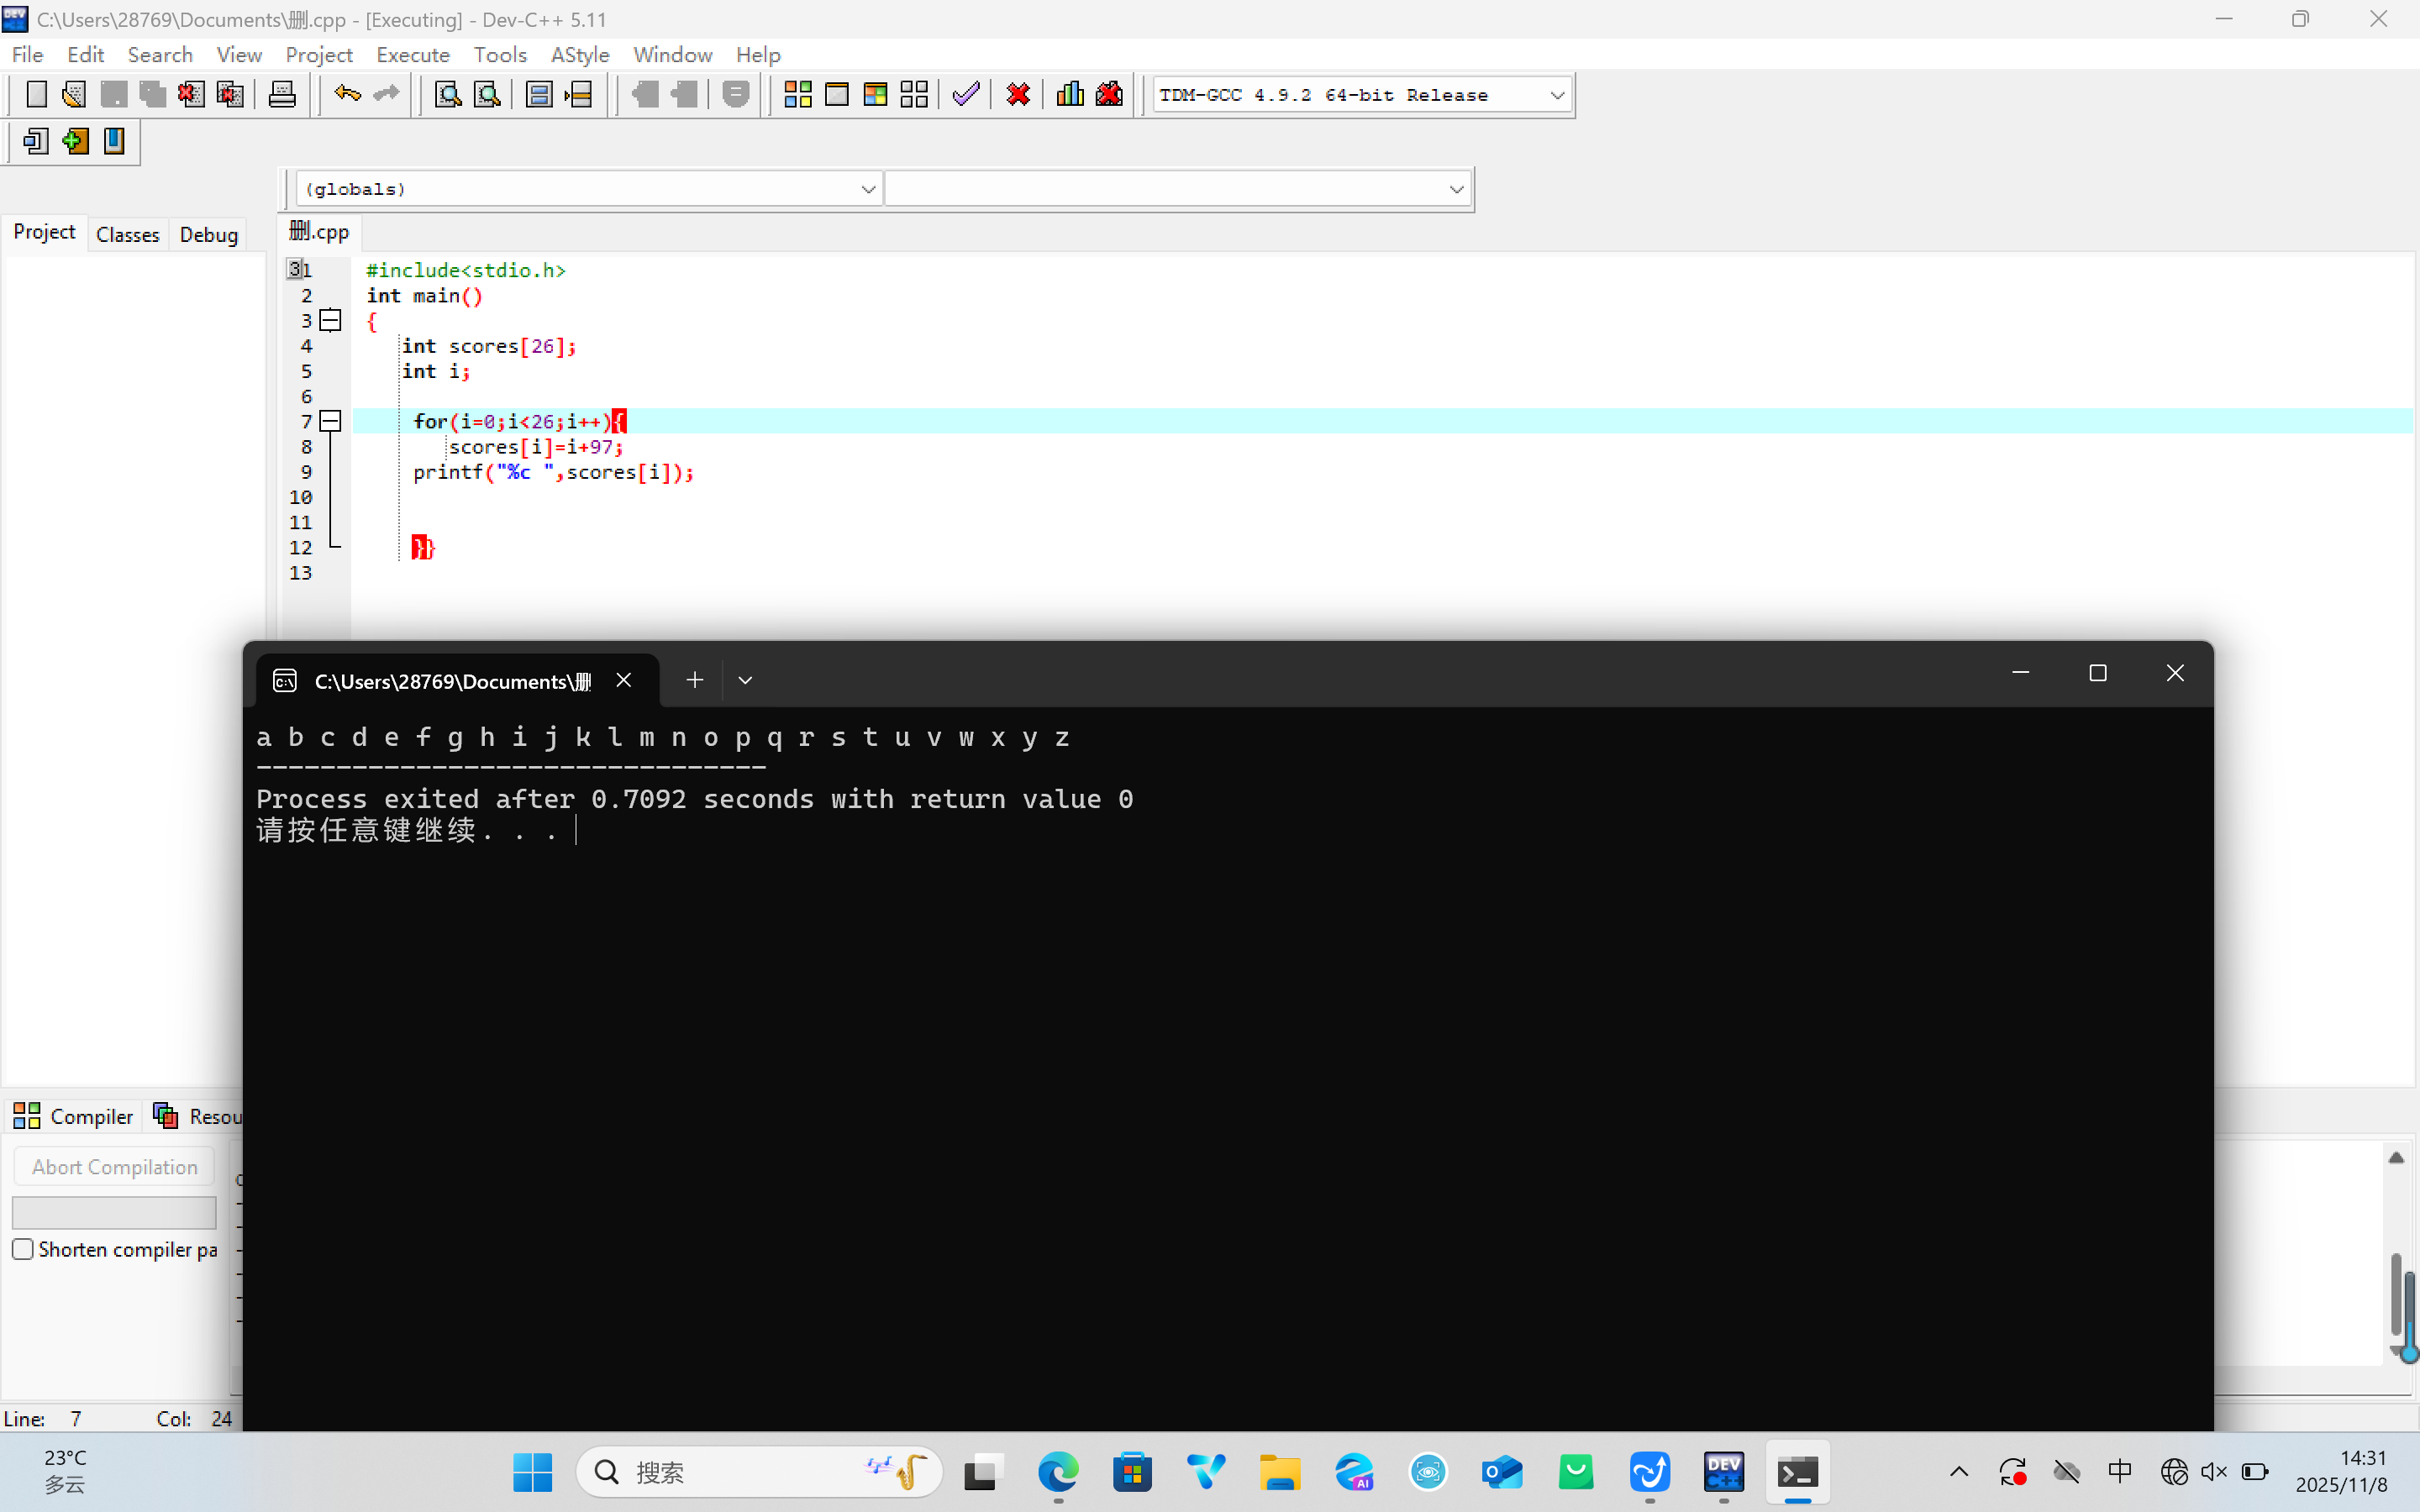Click the New file toolbar icon
Viewport: 2420px width, 1512px height.
[x=36, y=95]
